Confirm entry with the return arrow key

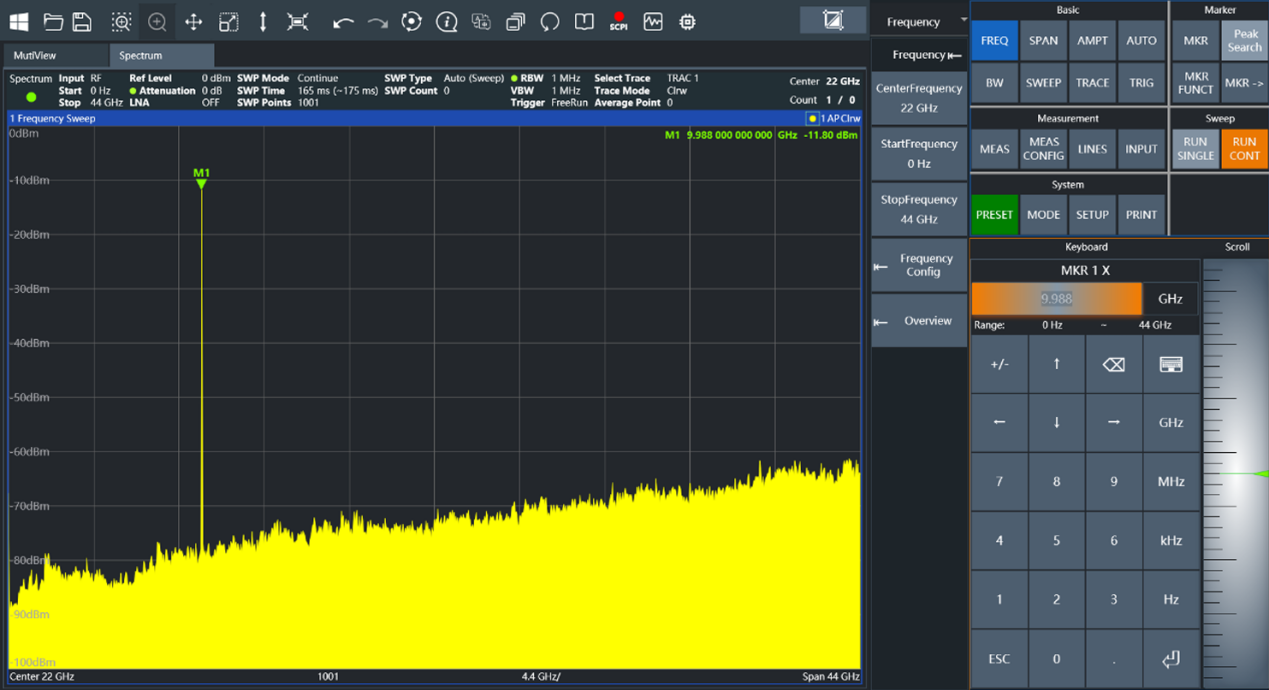[x=1171, y=659]
